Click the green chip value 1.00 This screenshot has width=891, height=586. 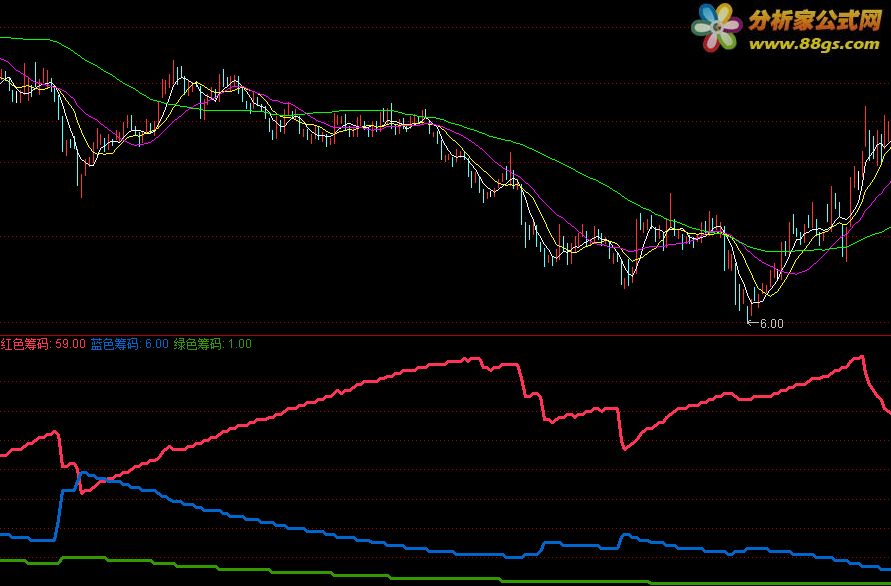click(240, 344)
